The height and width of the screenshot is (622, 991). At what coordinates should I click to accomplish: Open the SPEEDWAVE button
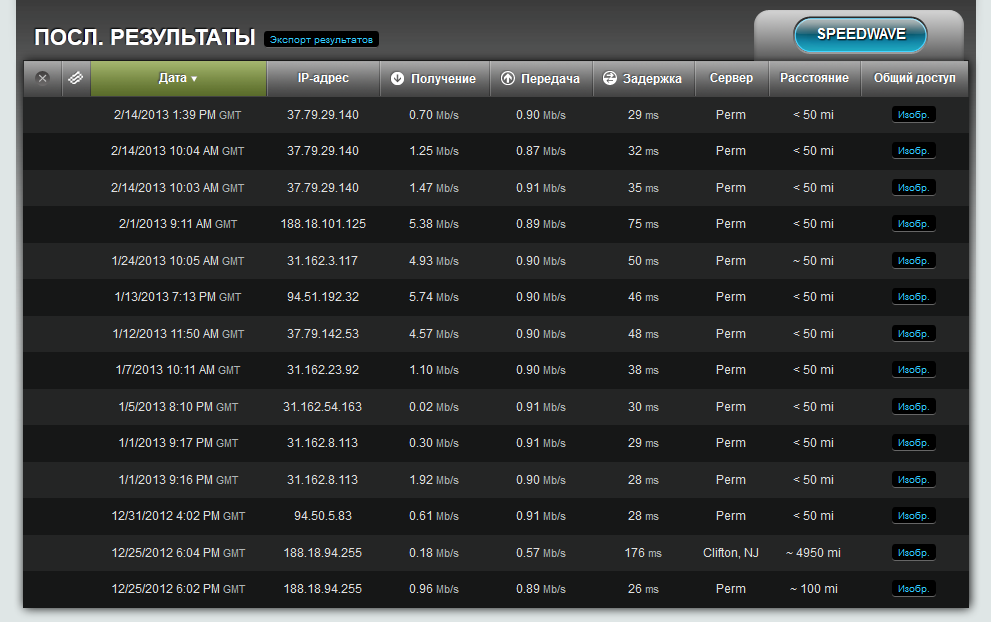click(x=860, y=35)
